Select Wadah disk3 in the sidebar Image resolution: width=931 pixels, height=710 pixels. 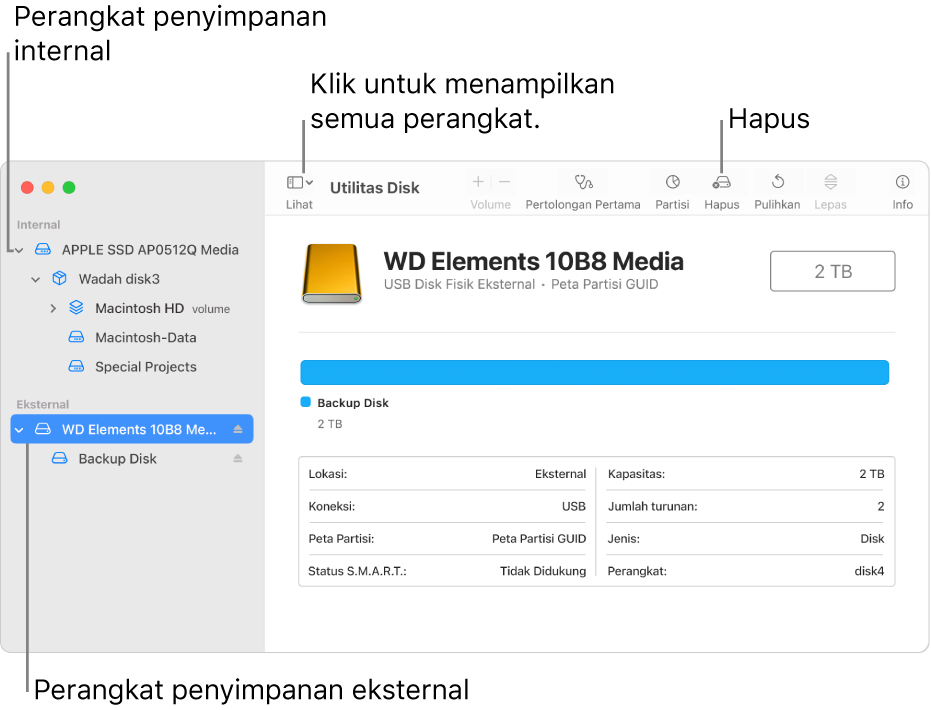tap(119, 279)
